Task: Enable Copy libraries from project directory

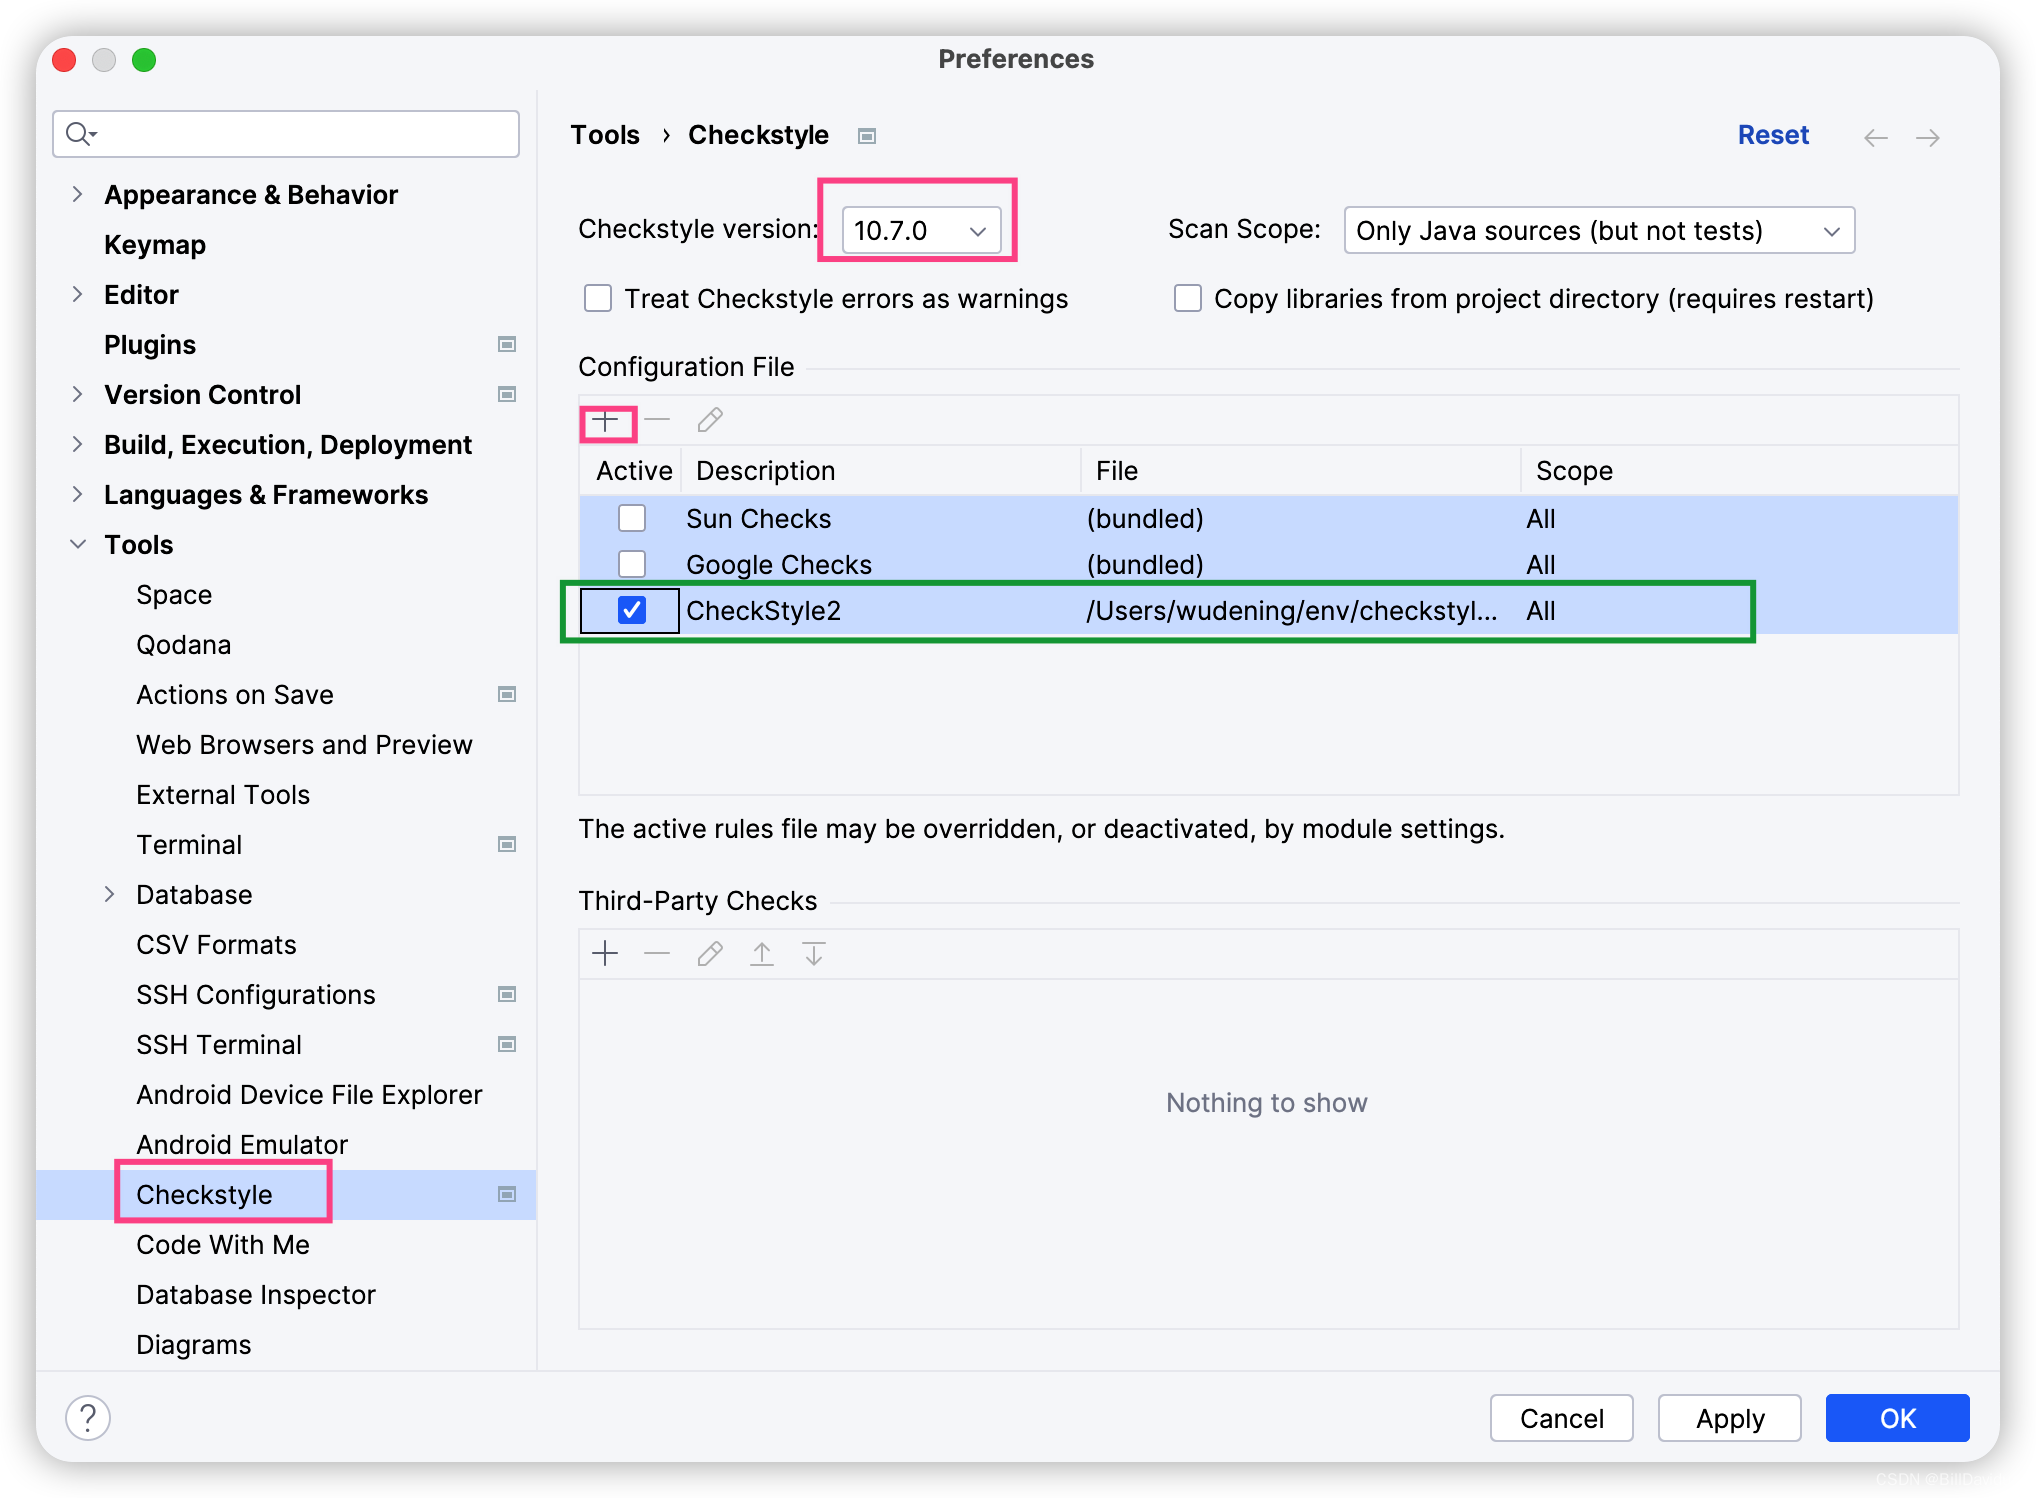Action: click(x=1188, y=299)
